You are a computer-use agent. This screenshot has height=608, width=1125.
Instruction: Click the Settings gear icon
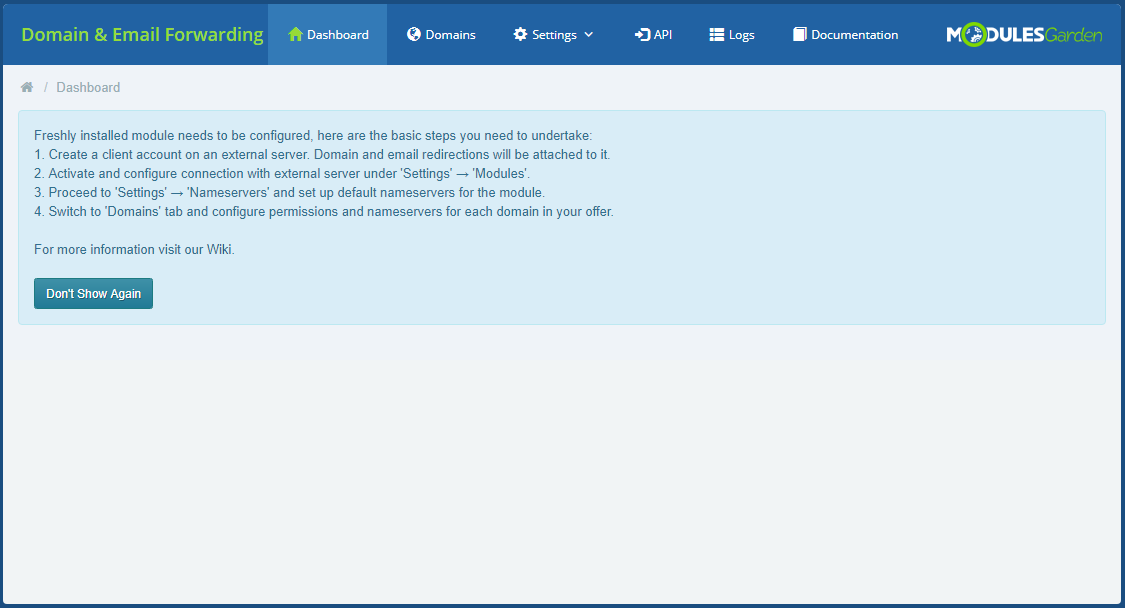click(x=520, y=34)
